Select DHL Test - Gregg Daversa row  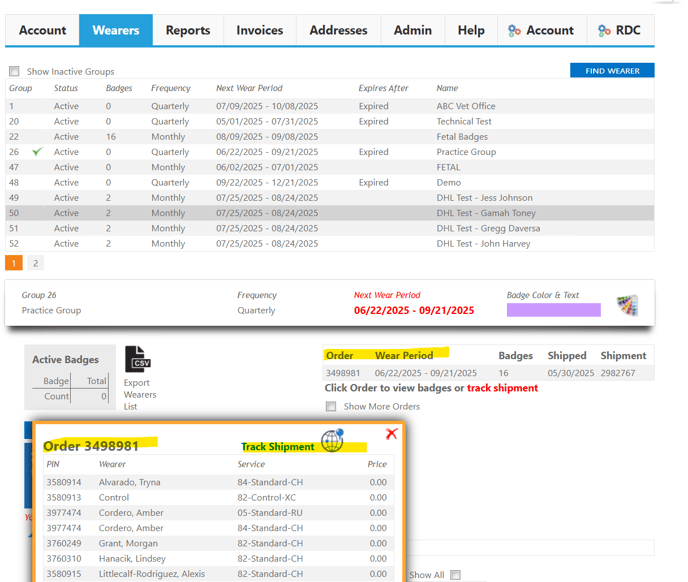click(330, 228)
